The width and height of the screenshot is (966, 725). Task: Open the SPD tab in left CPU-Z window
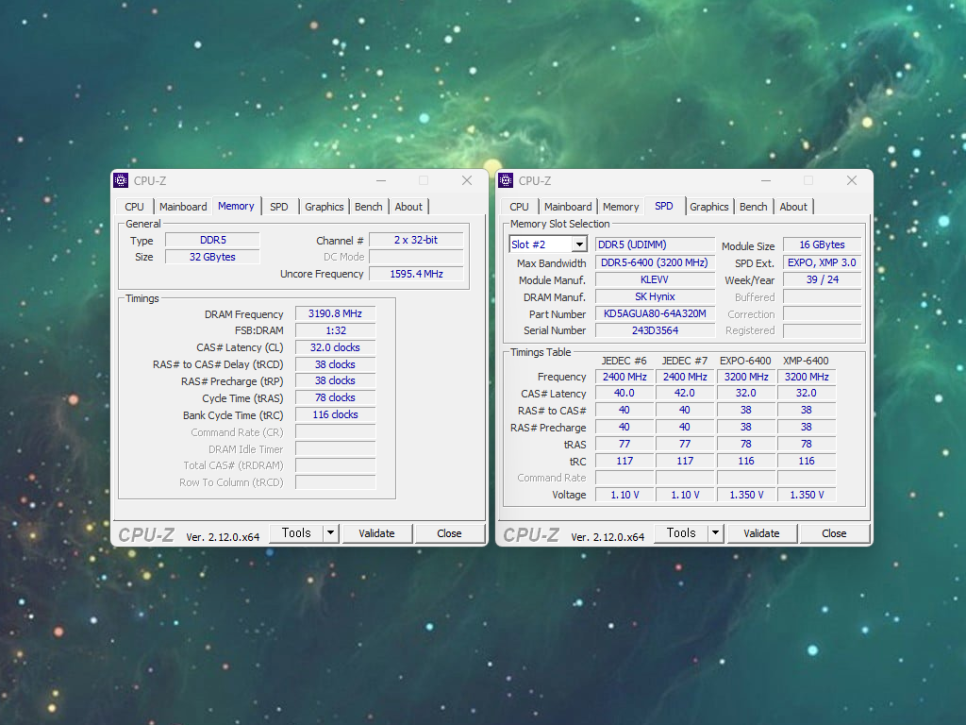tap(279, 207)
